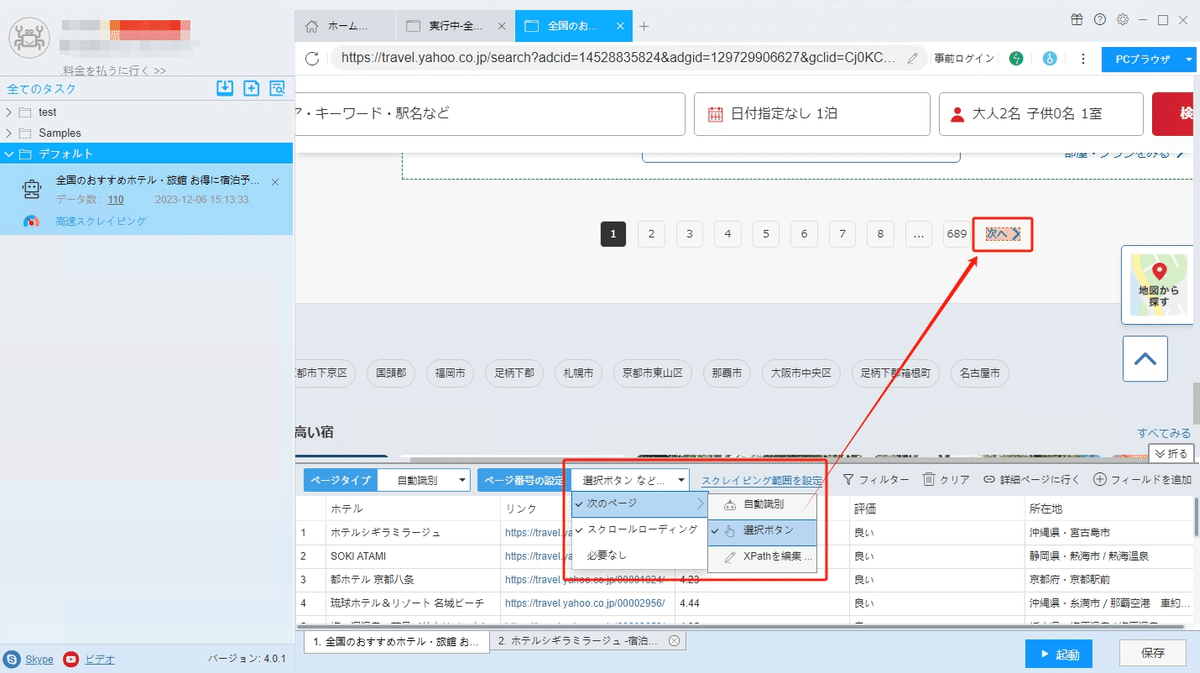Image resolution: width=1200 pixels, height=673 pixels.
Task: Click the keyword search input field
Action: coord(491,114)
